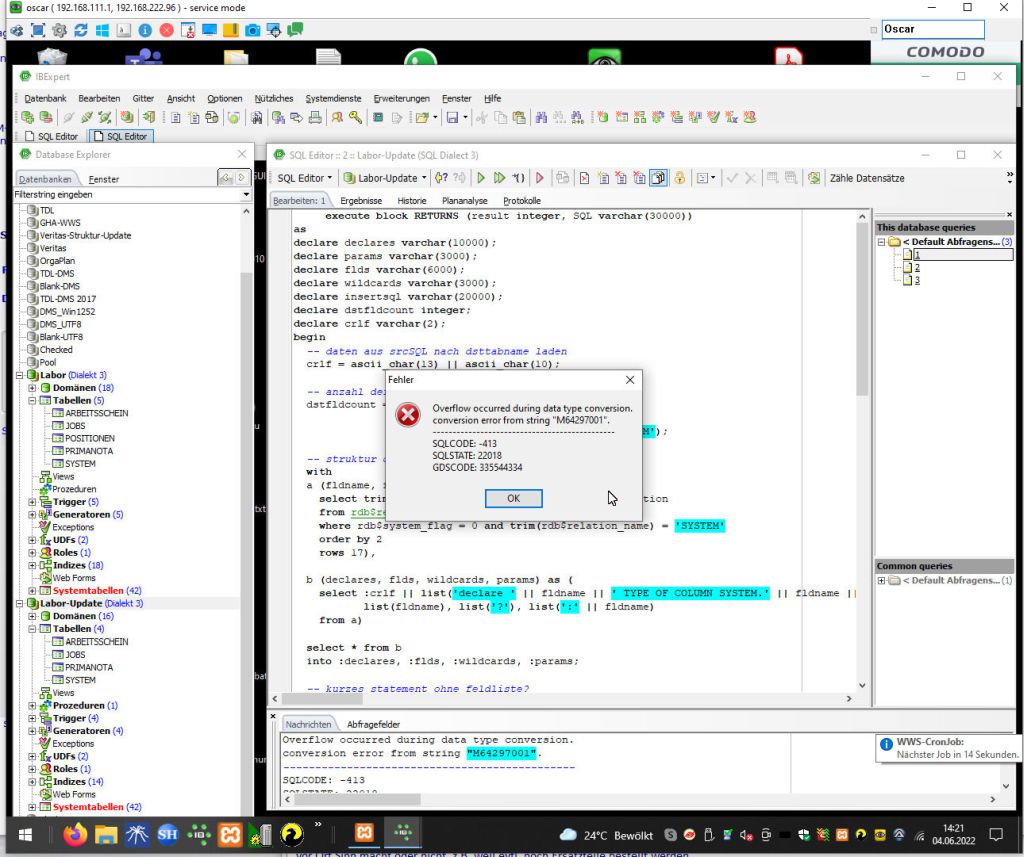Click the refresh icon in remote session toolbar

point(81,30)
